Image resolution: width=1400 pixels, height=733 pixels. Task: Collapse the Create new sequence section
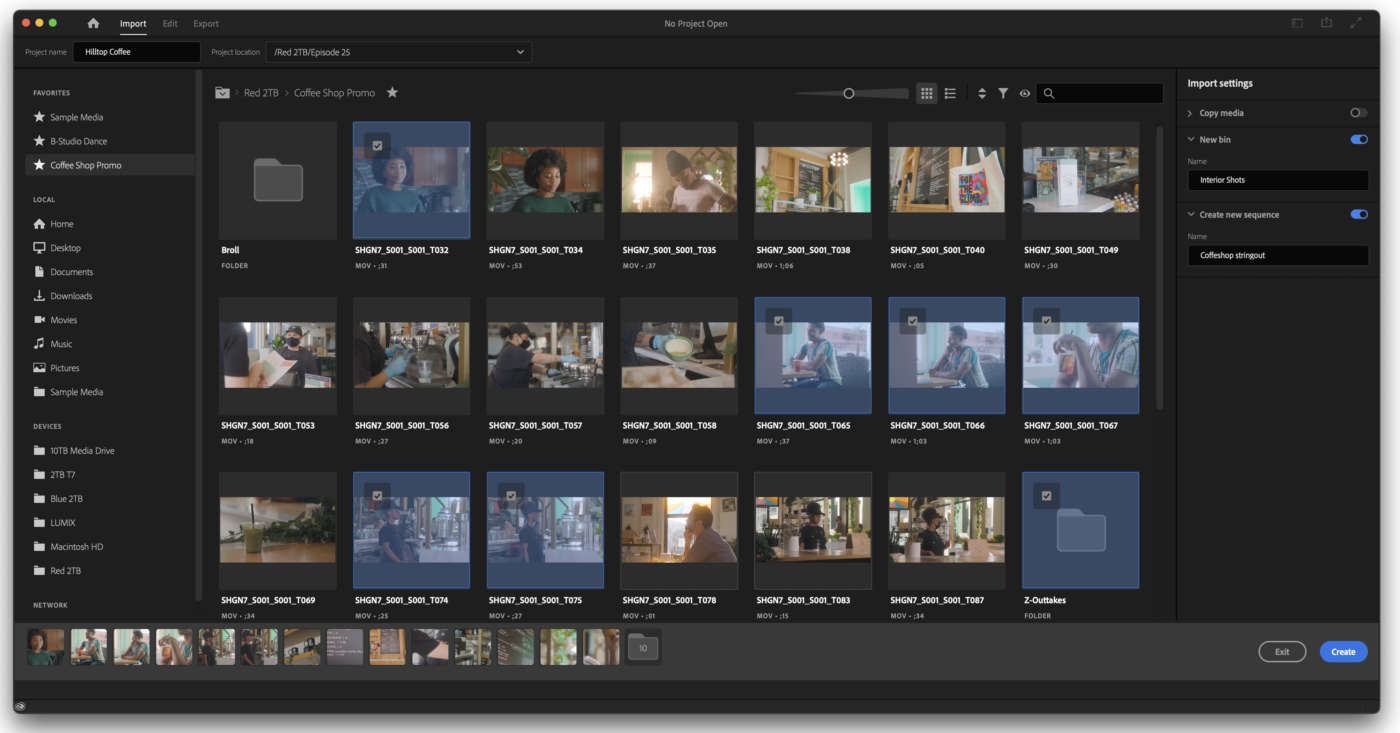1190,215
